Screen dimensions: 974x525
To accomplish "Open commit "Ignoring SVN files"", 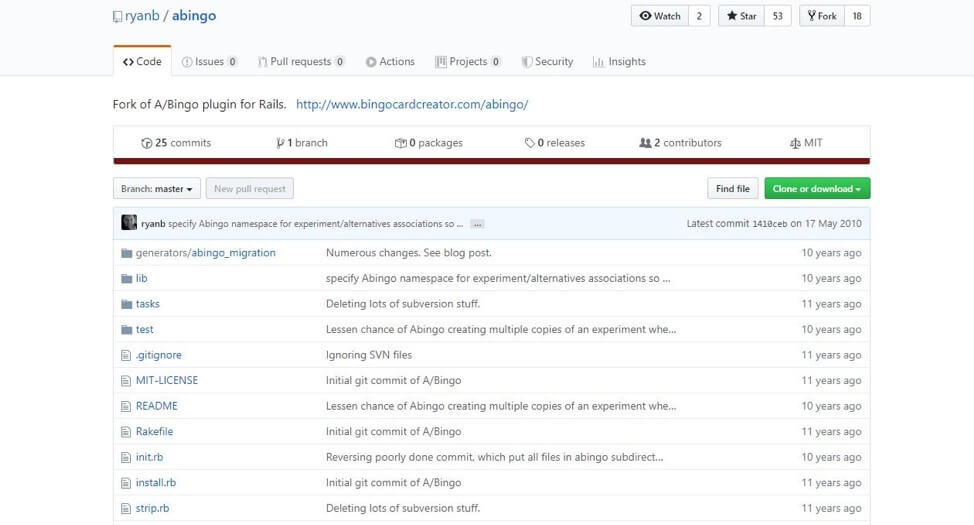I will (x=369, y=355).
